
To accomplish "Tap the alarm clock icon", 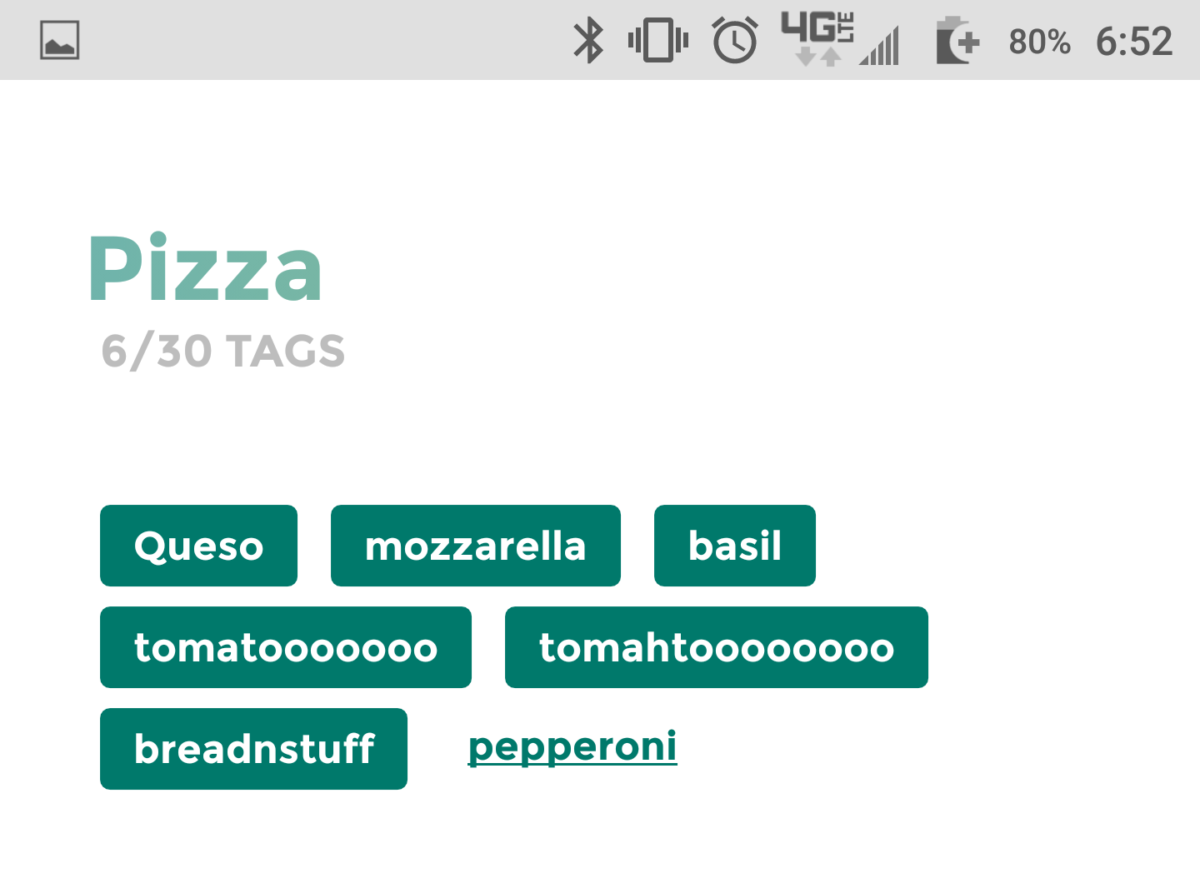I will pos(734,41).
